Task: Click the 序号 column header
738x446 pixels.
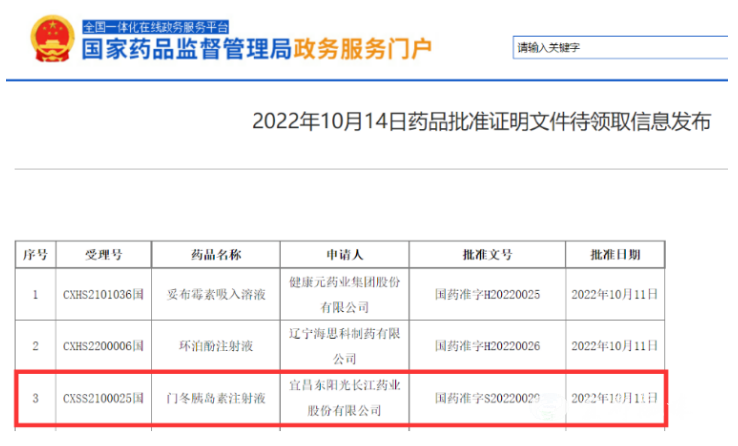Action: coord(35,255)
